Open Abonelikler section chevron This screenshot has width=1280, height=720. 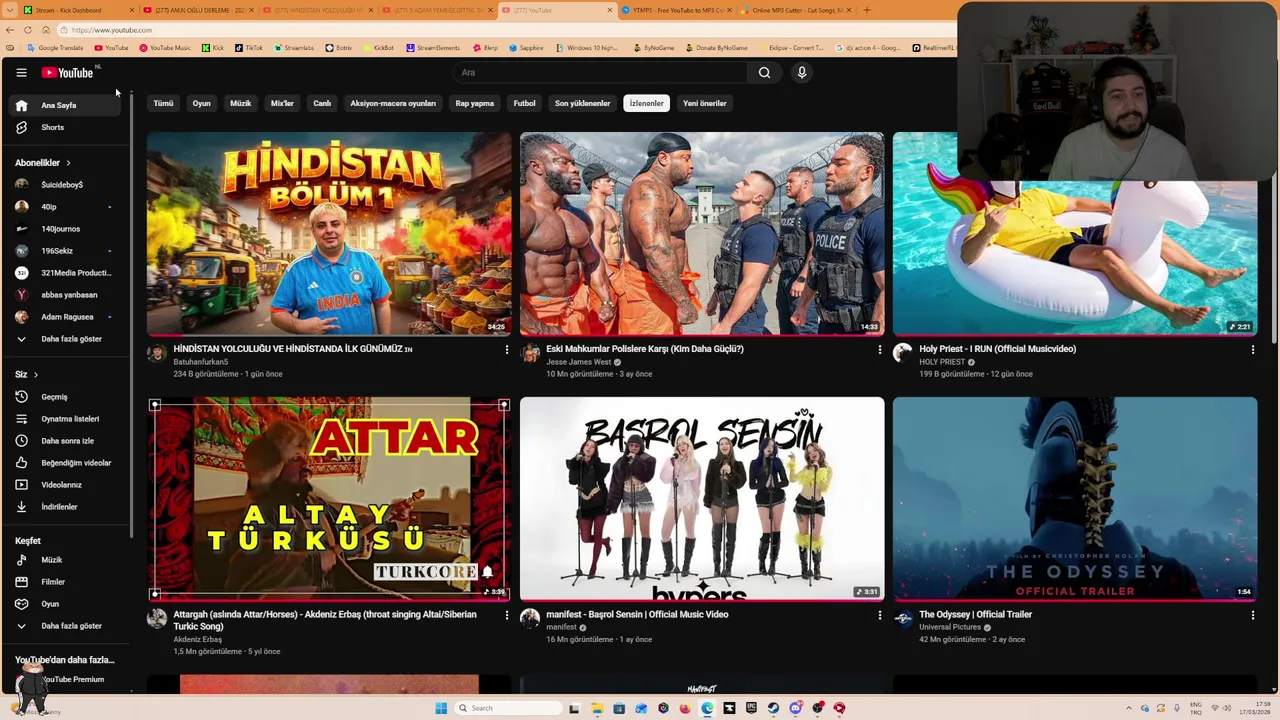(68, 162)
